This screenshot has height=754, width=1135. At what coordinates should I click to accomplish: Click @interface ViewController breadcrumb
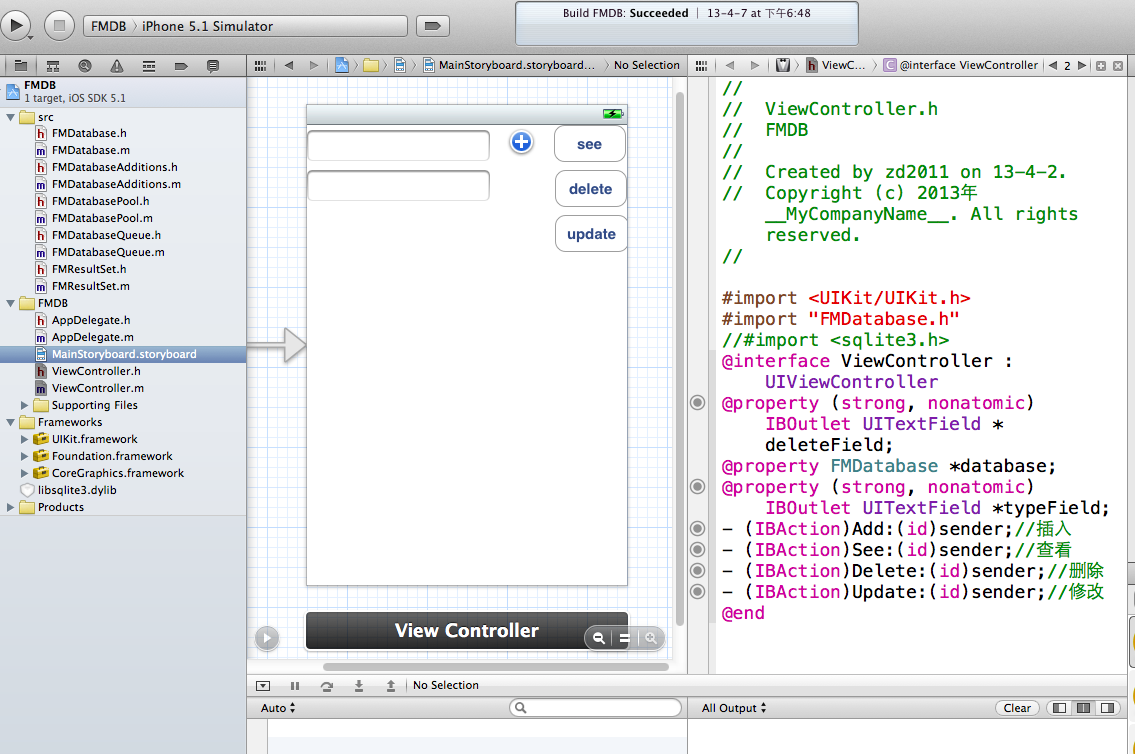[x=961, y=65]
